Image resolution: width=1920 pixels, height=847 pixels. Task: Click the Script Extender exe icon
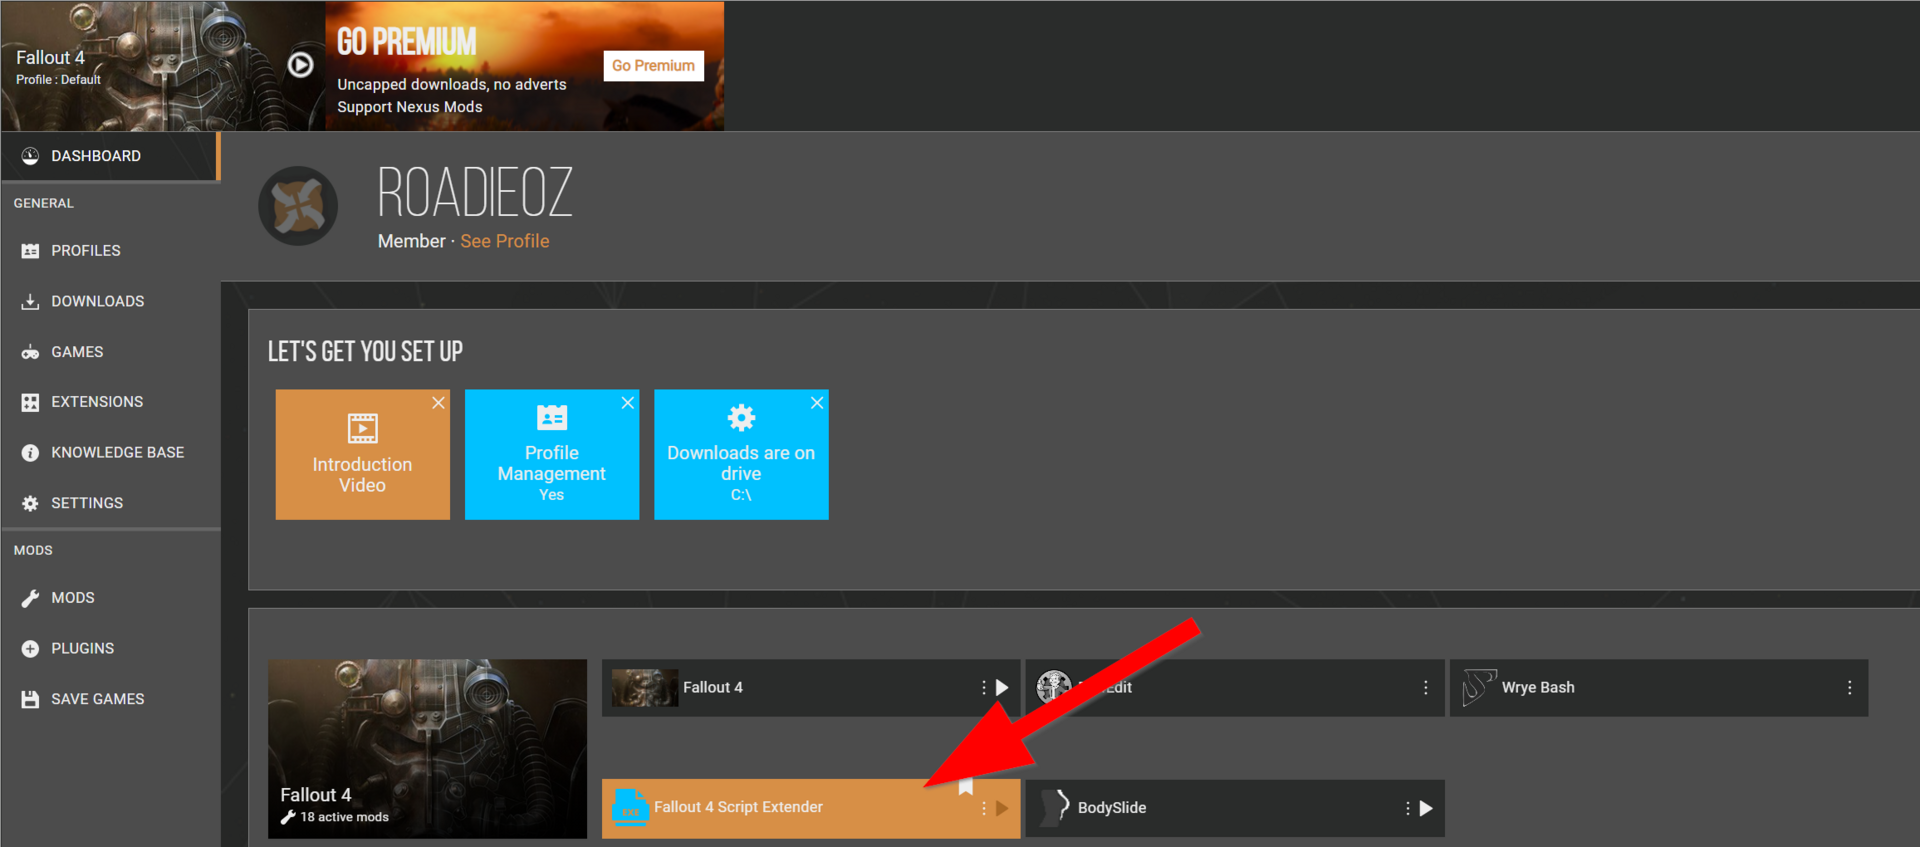pyautogui.click(x=630, y=808)
